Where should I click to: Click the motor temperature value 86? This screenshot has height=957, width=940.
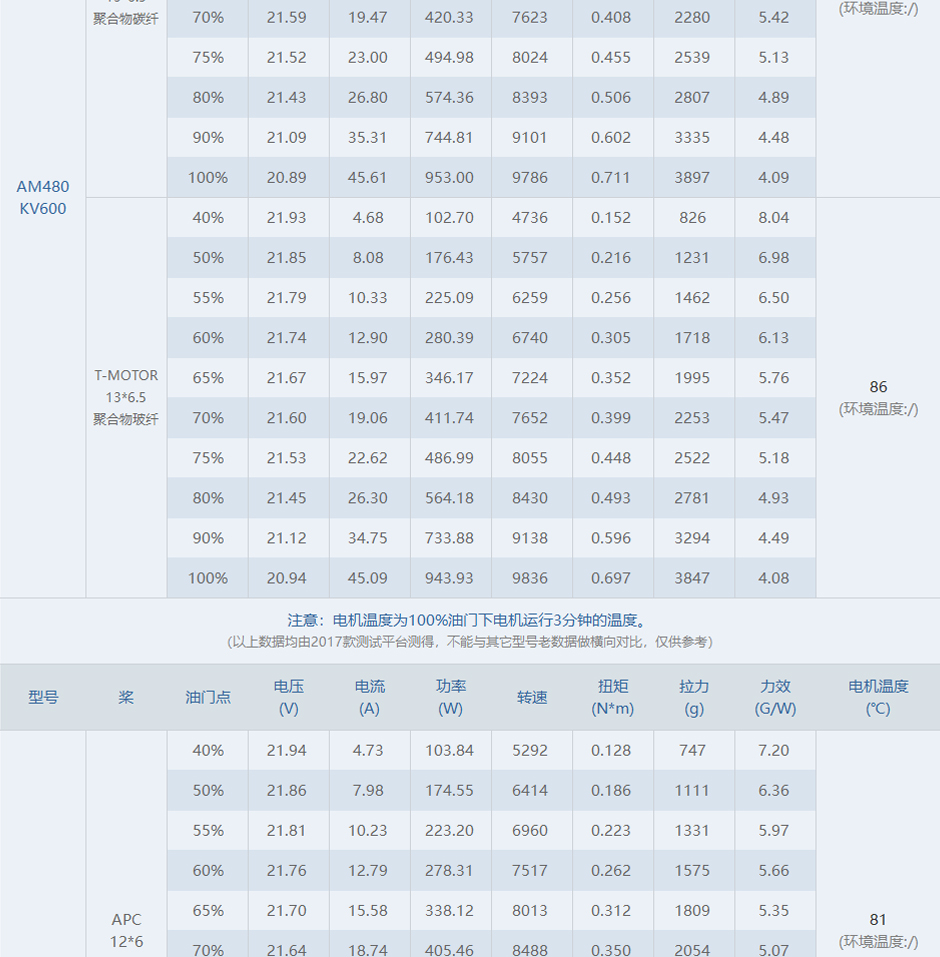[878, 386]
